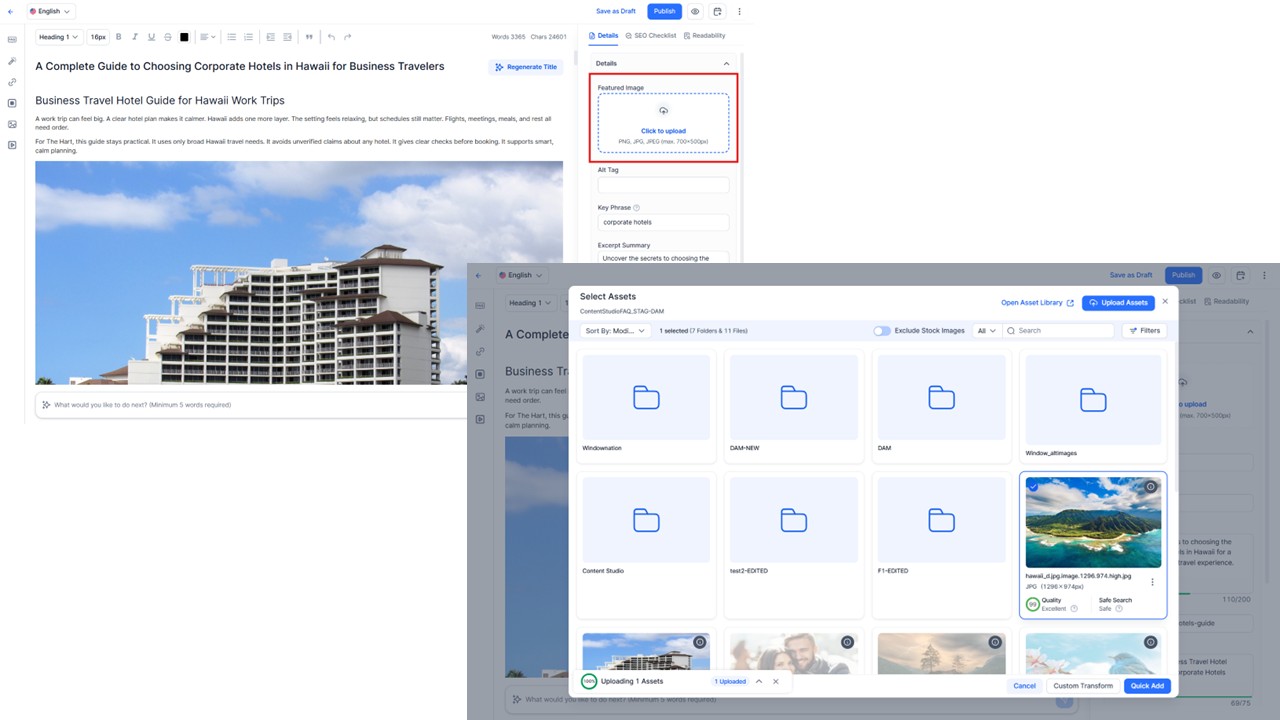Undo the last edit in the editor
The image size is (1280, 720).
pyautogui.click(x=331, y=37)
